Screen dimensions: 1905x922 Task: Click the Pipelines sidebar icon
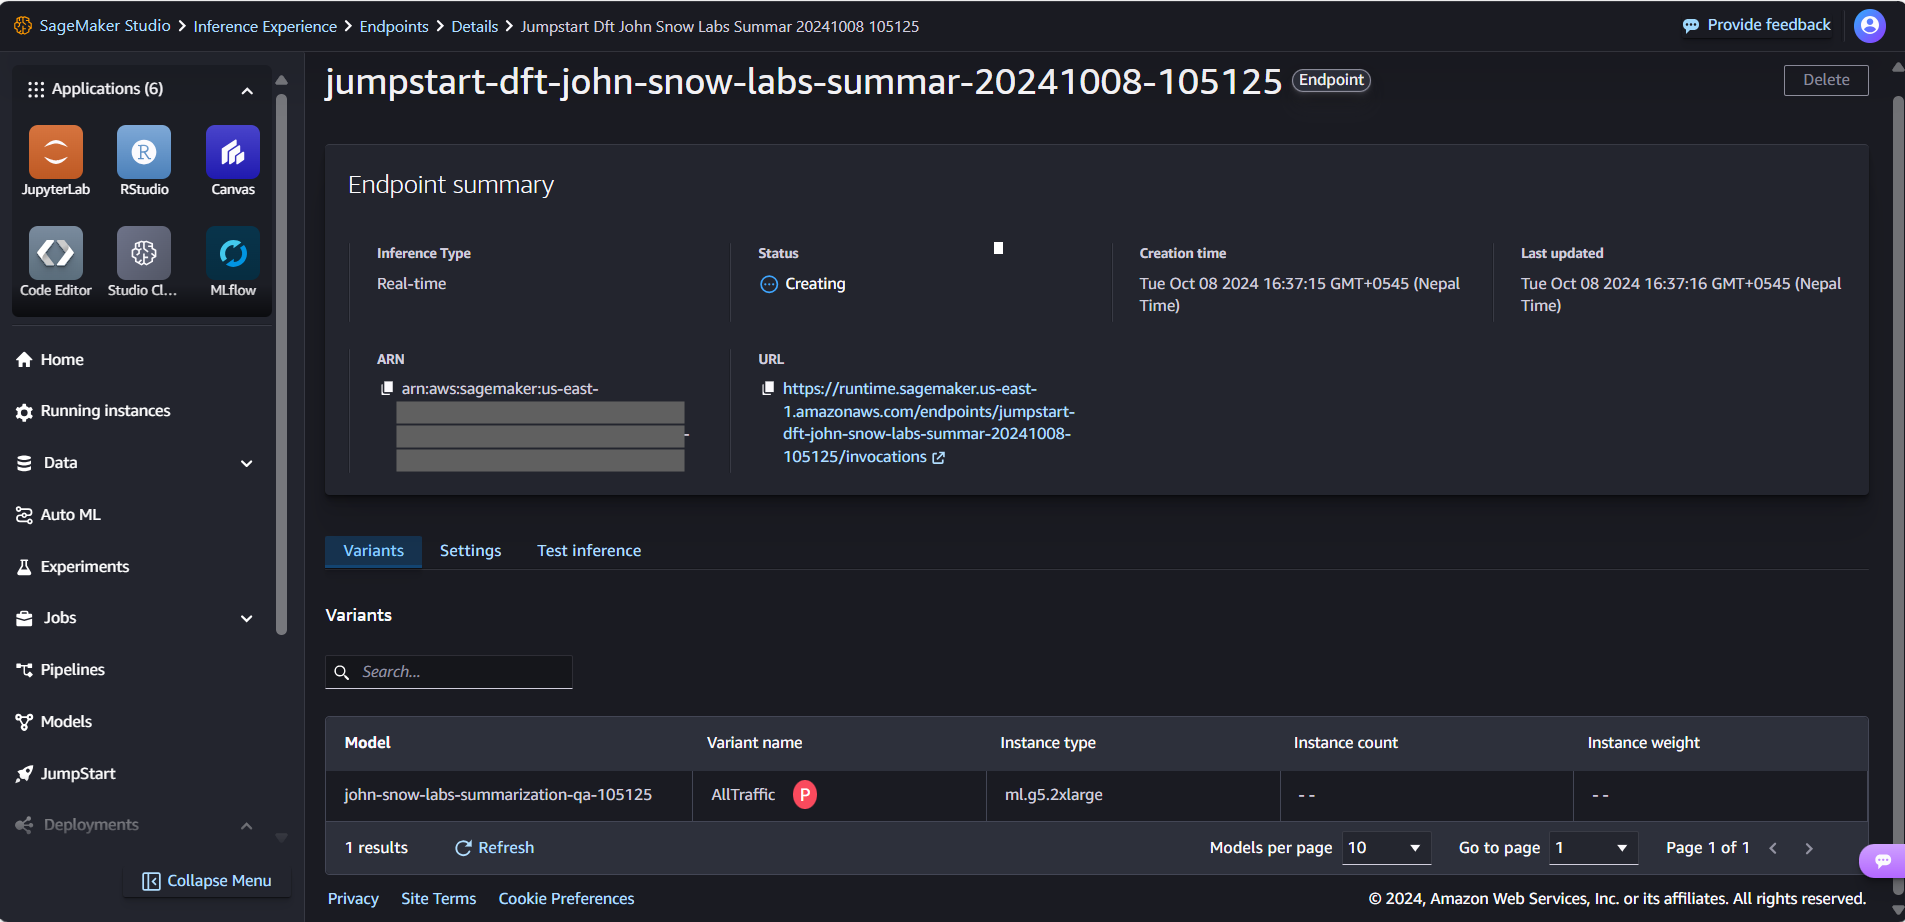25,670
